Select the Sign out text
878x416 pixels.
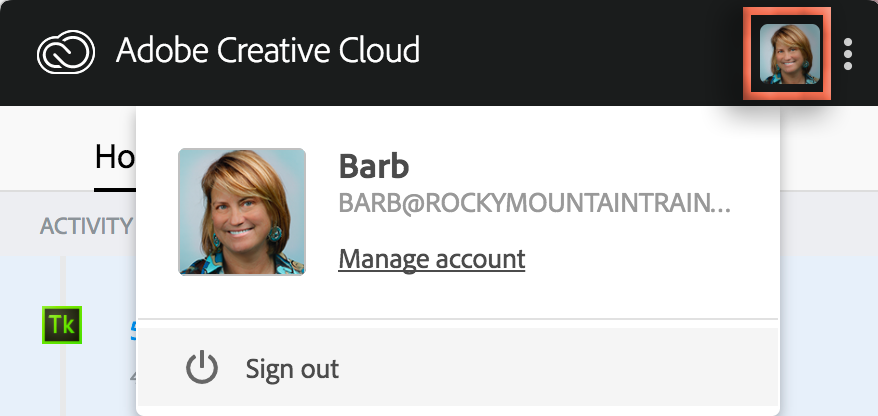point(292,369)
